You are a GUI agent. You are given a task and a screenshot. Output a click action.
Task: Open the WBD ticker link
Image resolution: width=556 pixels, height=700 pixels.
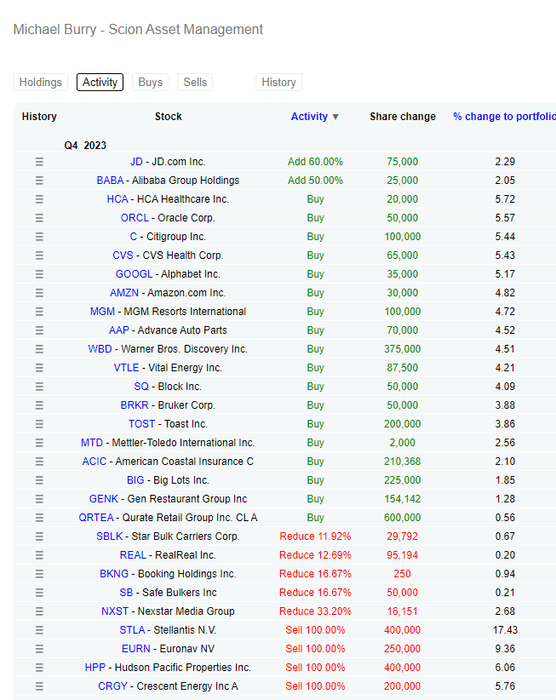(x=100, y=349)
